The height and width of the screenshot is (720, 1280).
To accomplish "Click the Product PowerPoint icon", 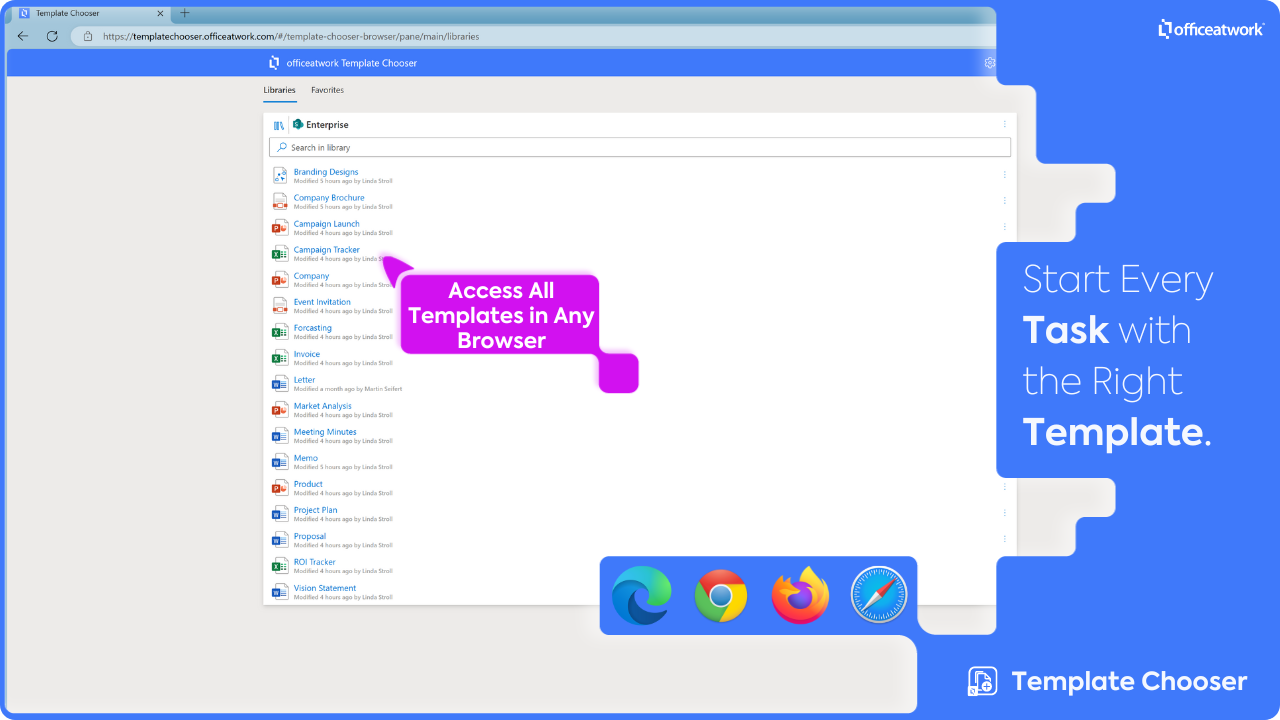I will pyautogui.click(x=280, y=487).
